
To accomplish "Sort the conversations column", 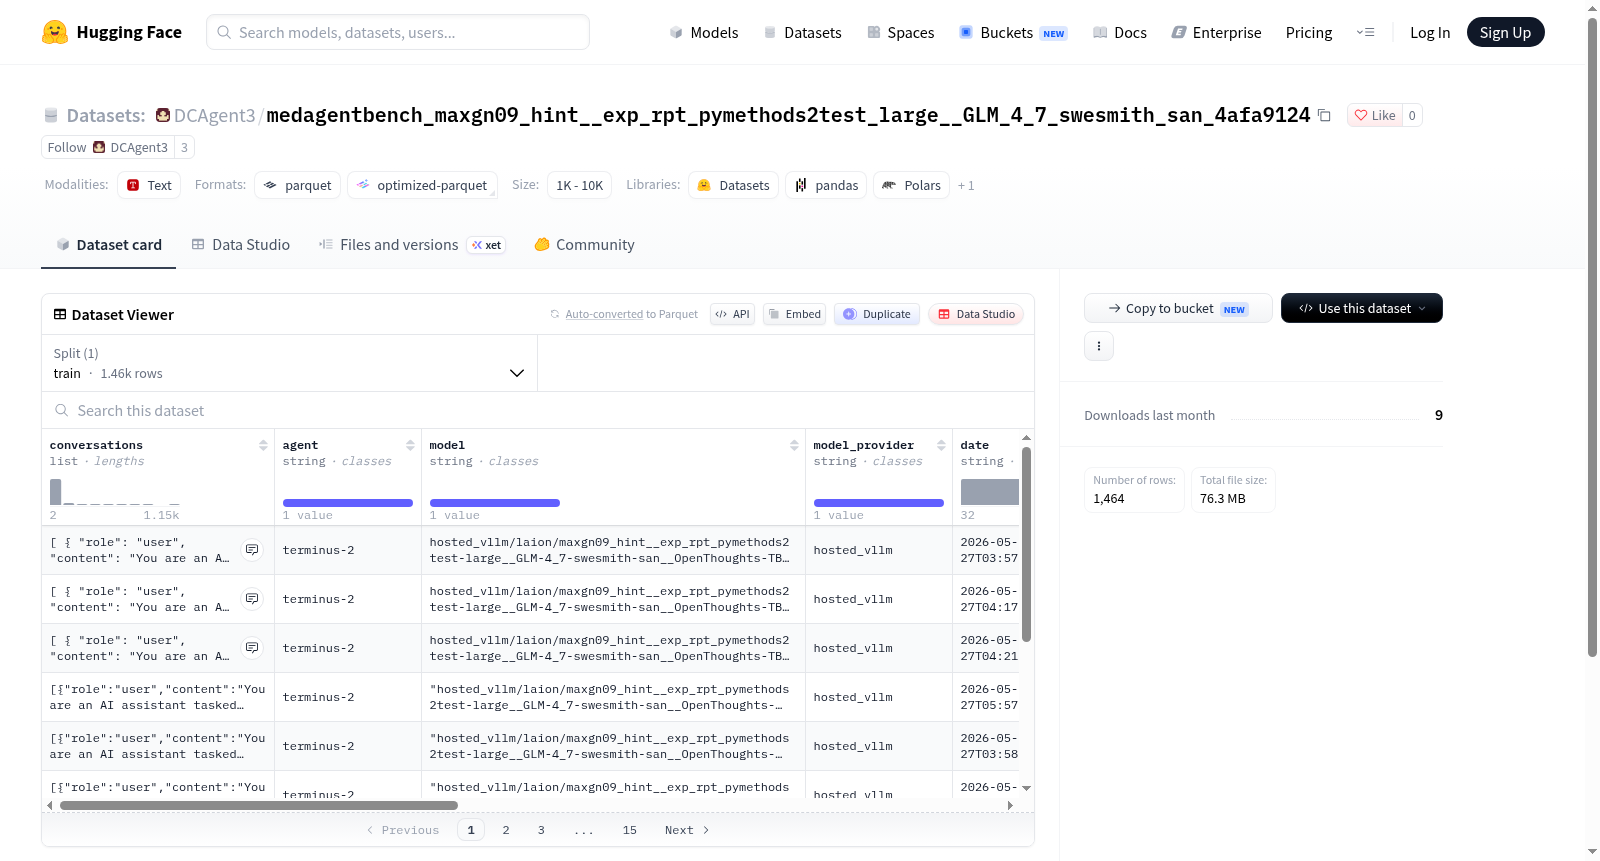I will [x=263, y=445].
